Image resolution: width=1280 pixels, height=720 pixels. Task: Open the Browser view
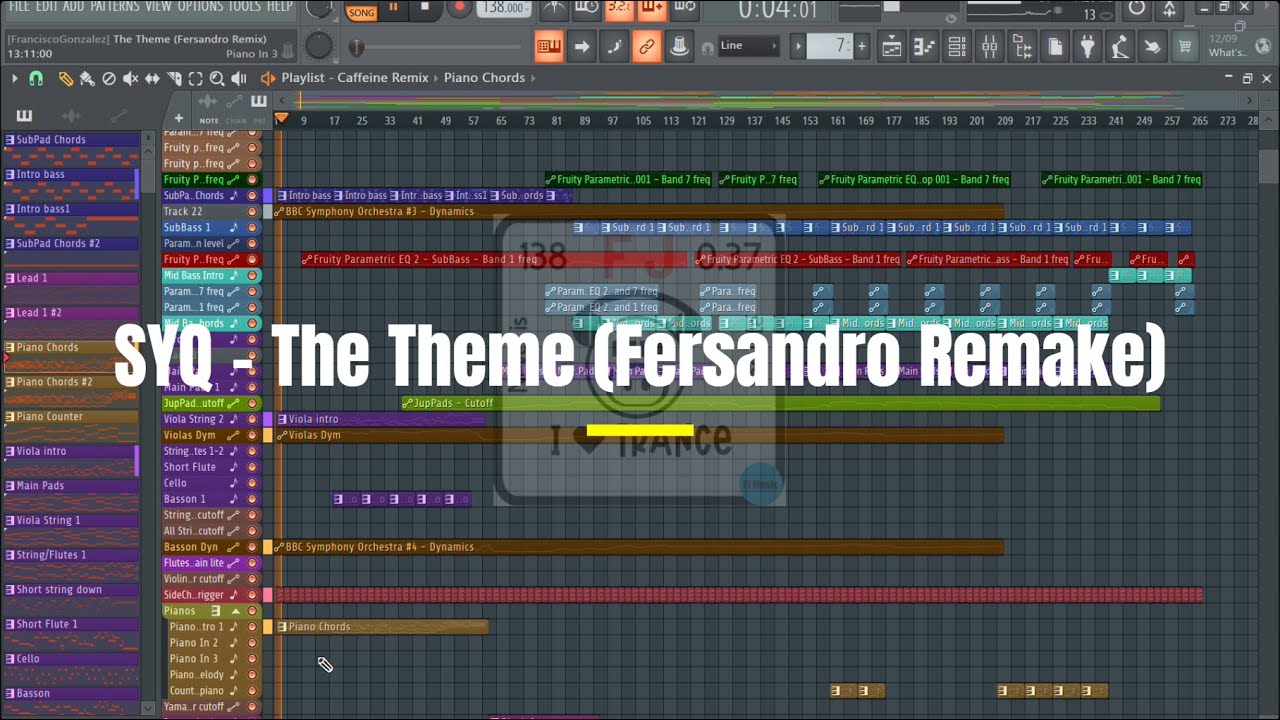pyautogui.click(x=1022, y=46)
